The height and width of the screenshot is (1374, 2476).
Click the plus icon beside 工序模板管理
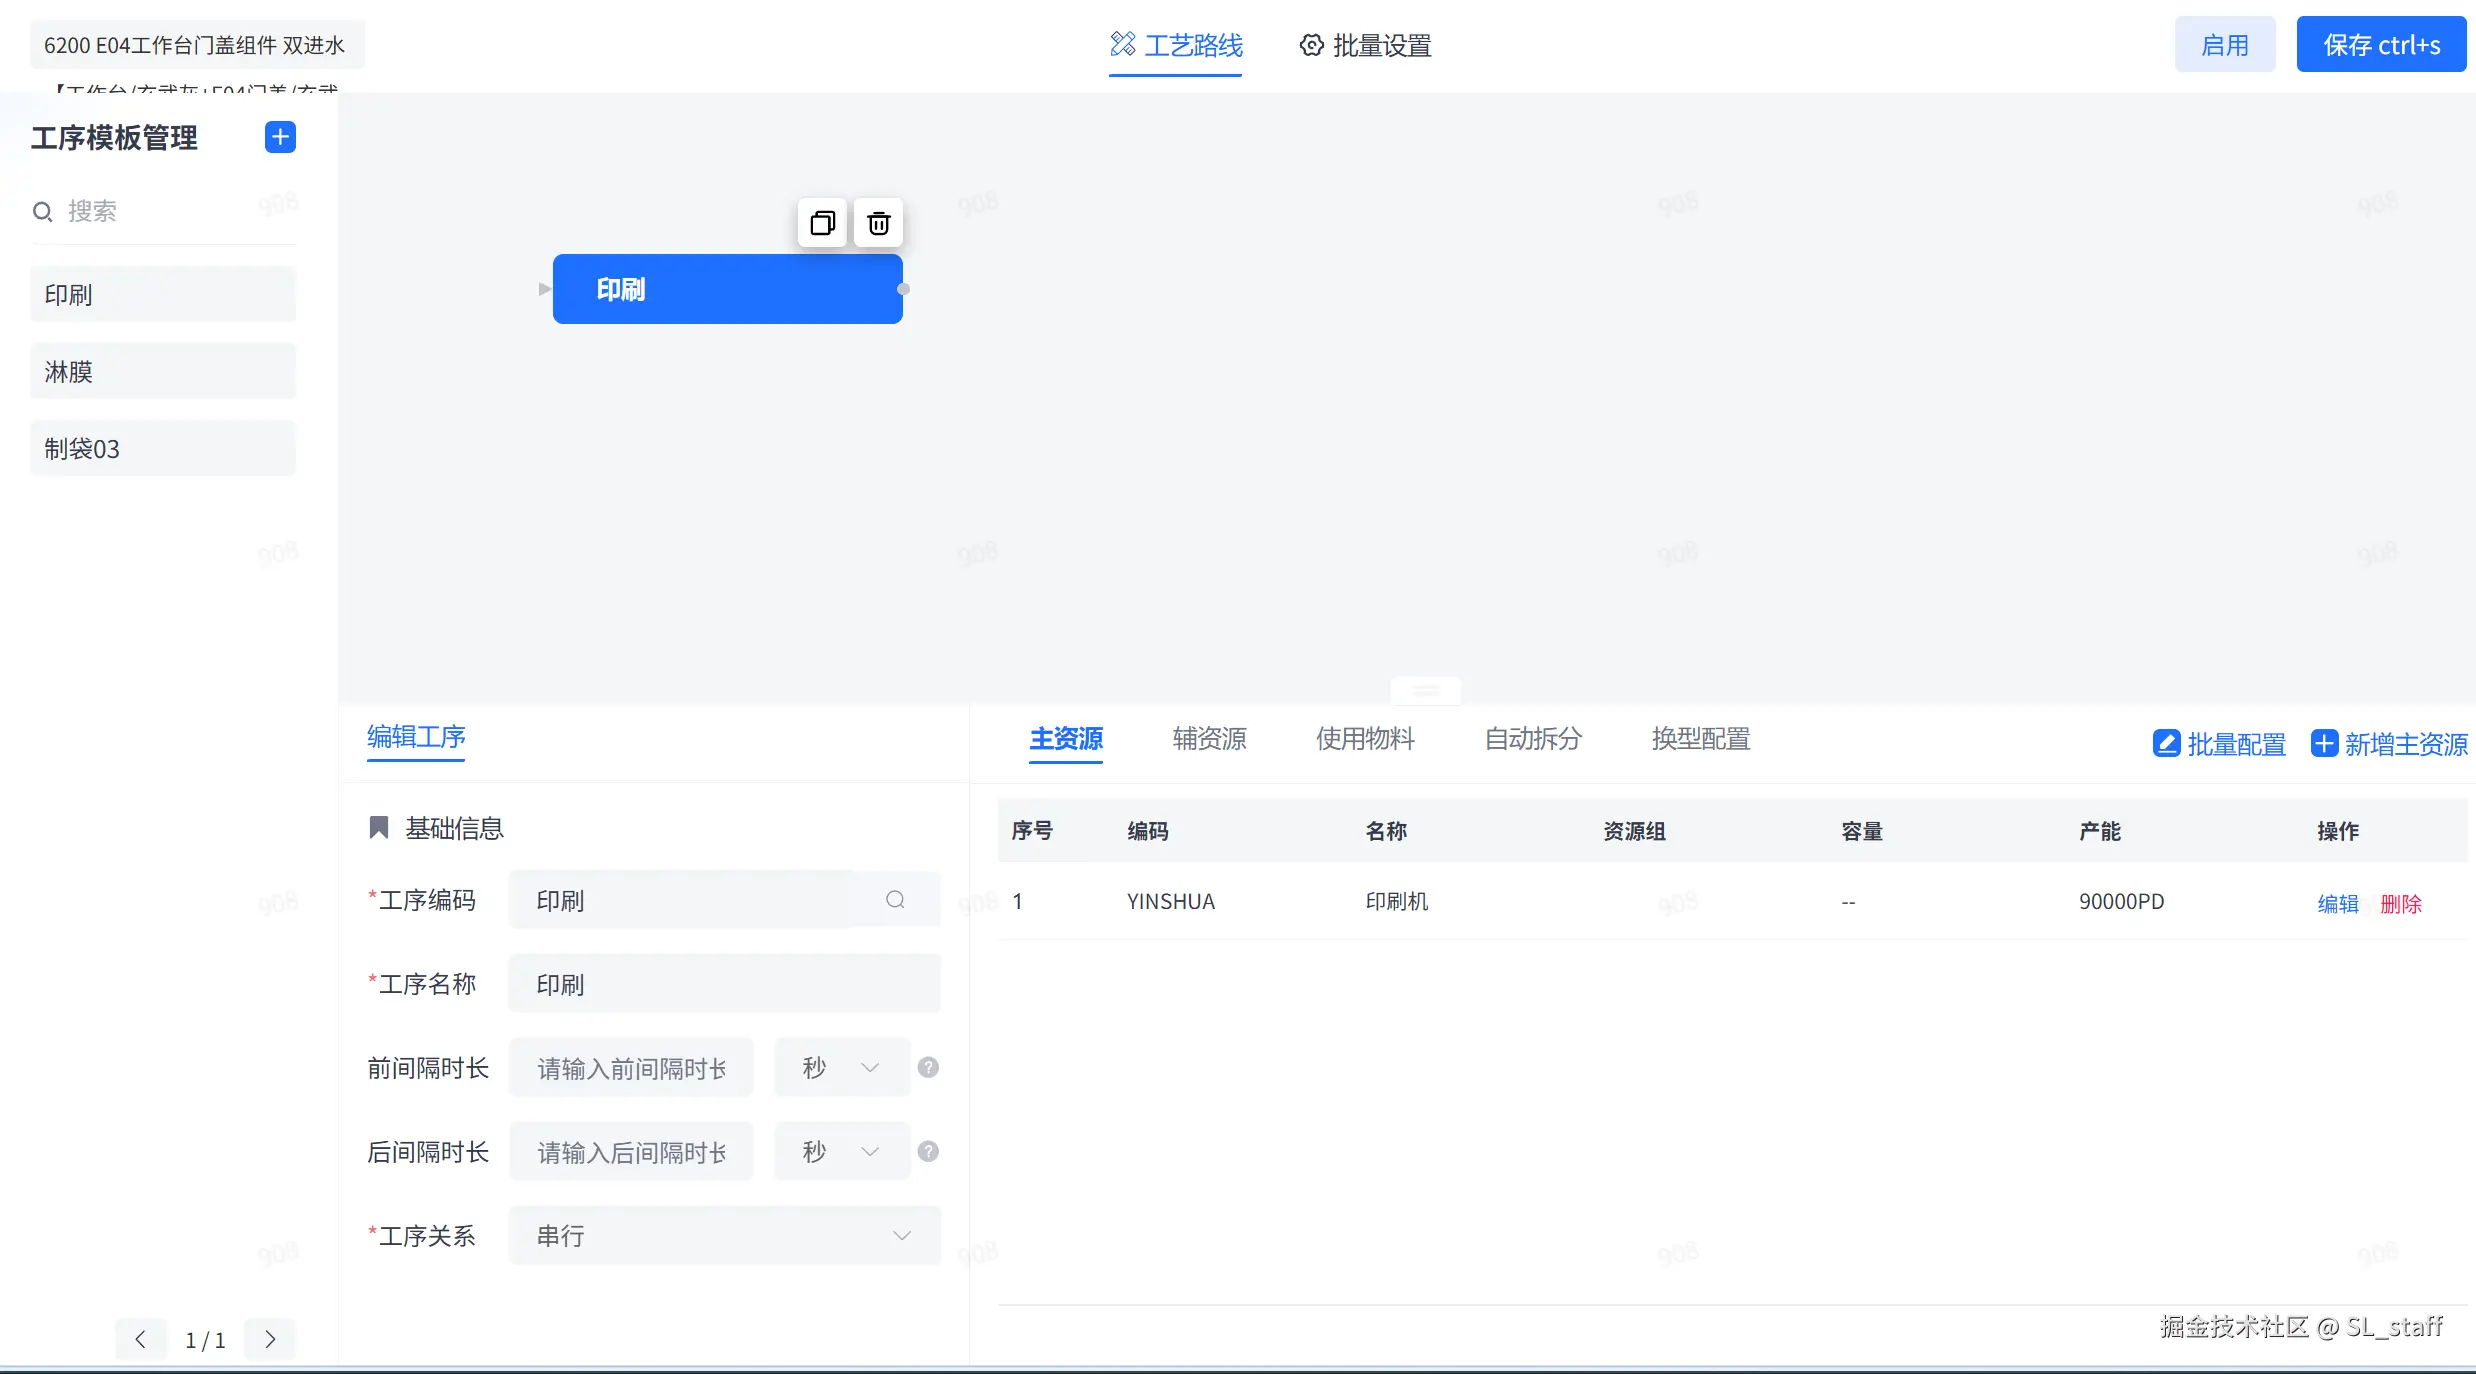tap(280, 137)
